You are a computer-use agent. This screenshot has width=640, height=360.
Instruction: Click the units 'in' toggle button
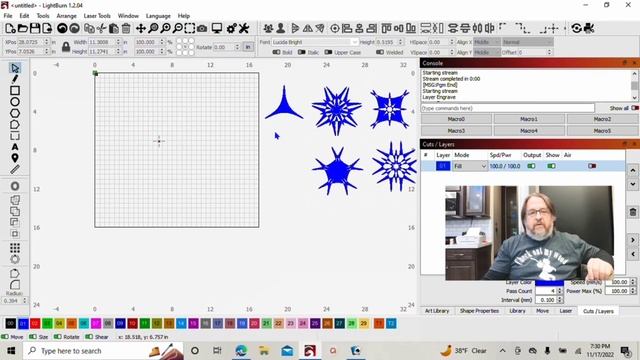(248, 47)
